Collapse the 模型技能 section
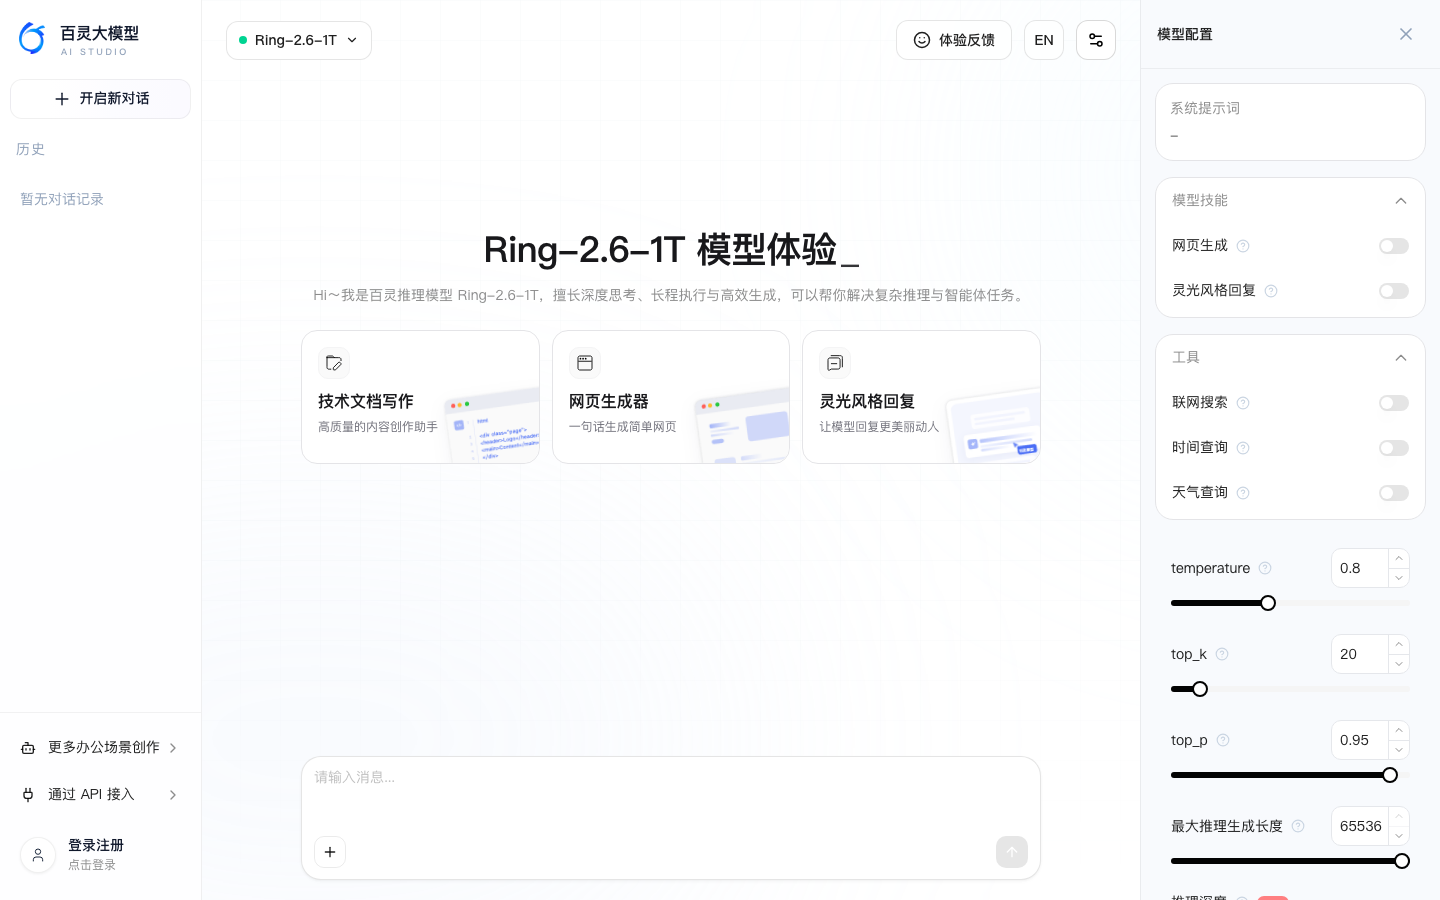 1401,201
